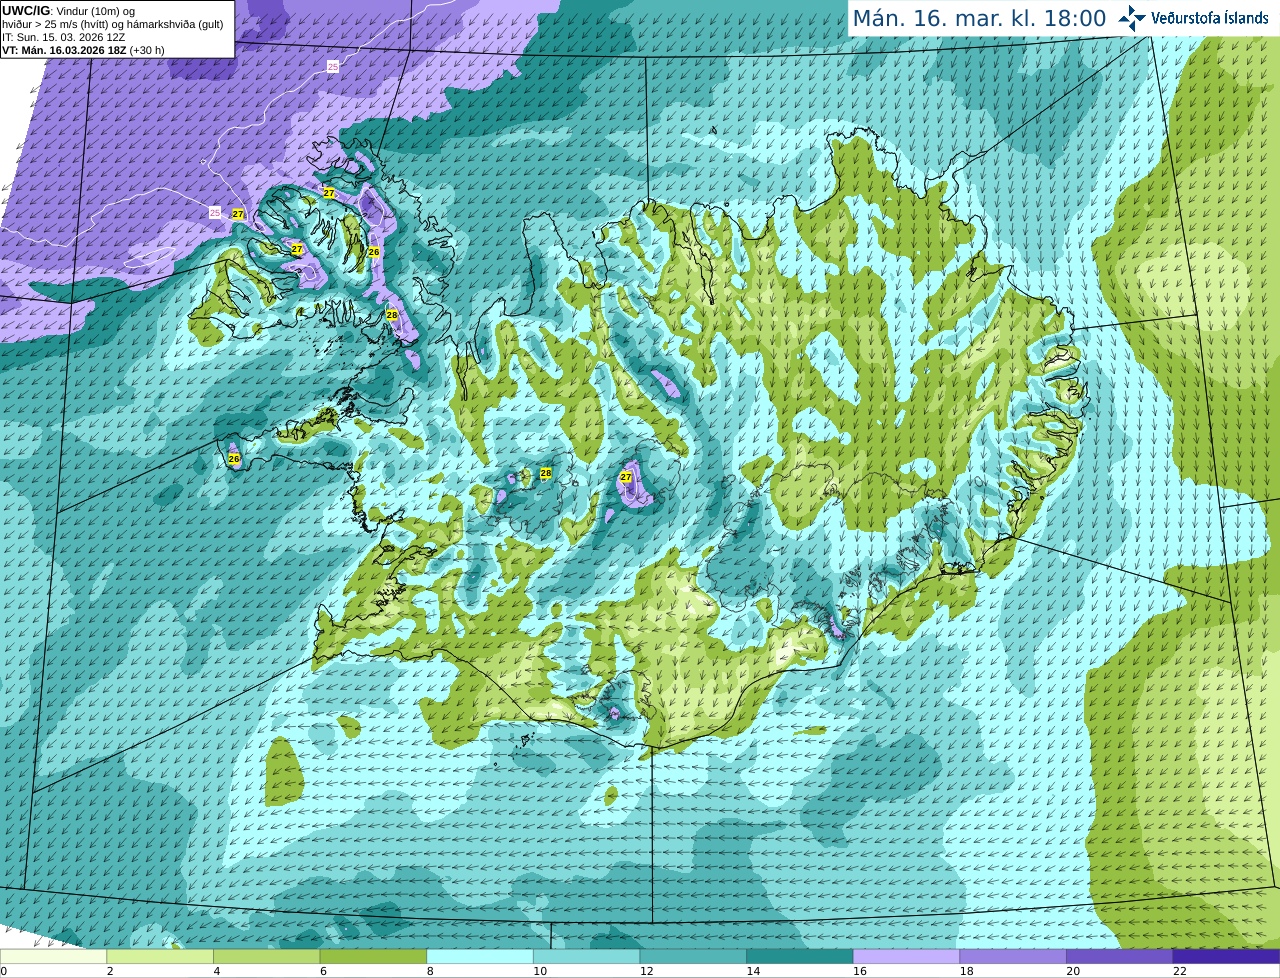This screenshot has height=978, width=1280.
Task: Pick the 0–2 m/s palest legend swatch
Action: [53, 956]
